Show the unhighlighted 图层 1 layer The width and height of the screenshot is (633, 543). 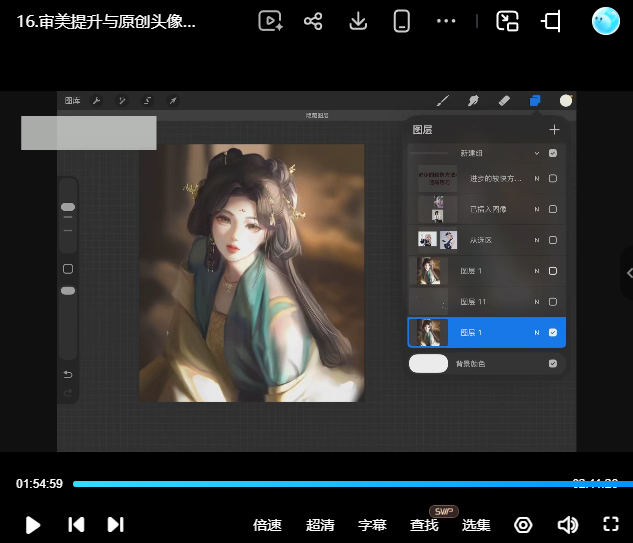(x=553, y=271)
